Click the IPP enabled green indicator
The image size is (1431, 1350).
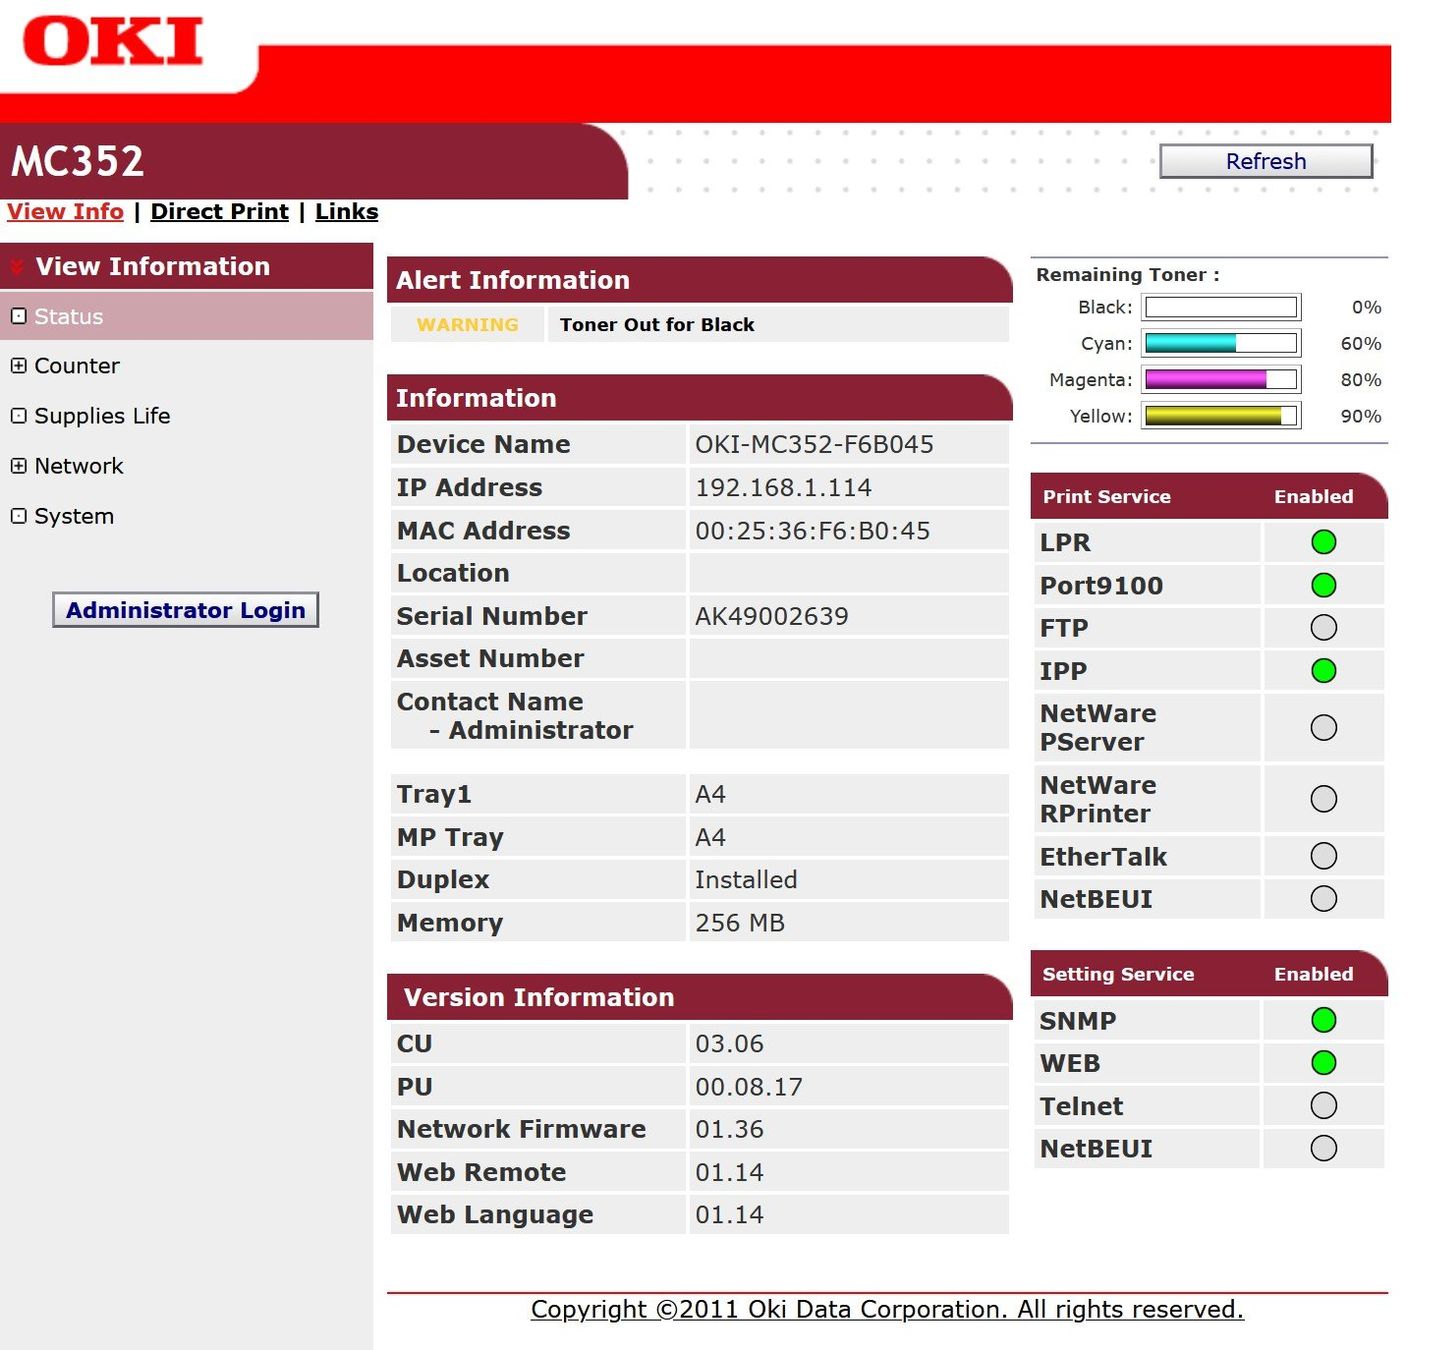click(1323, 671)
